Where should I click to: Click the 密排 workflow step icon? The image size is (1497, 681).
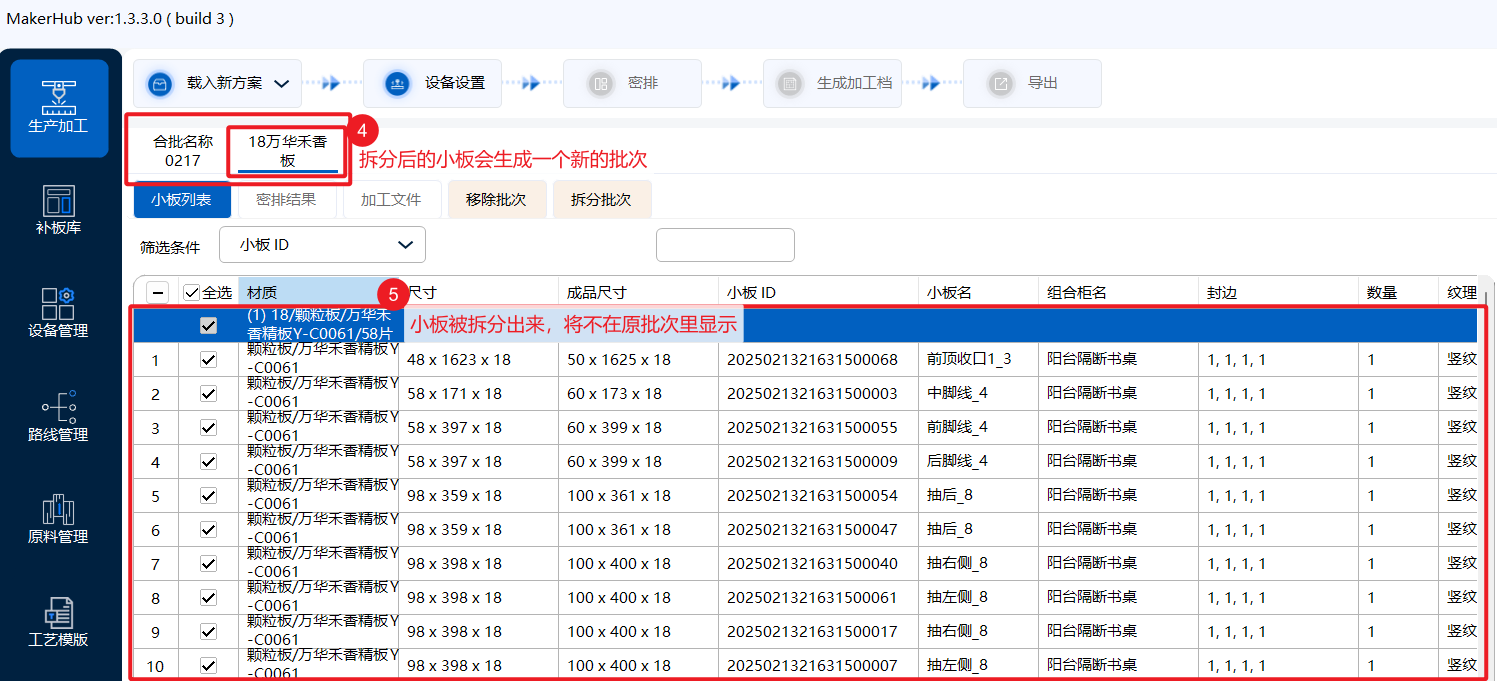coord(600,83)
